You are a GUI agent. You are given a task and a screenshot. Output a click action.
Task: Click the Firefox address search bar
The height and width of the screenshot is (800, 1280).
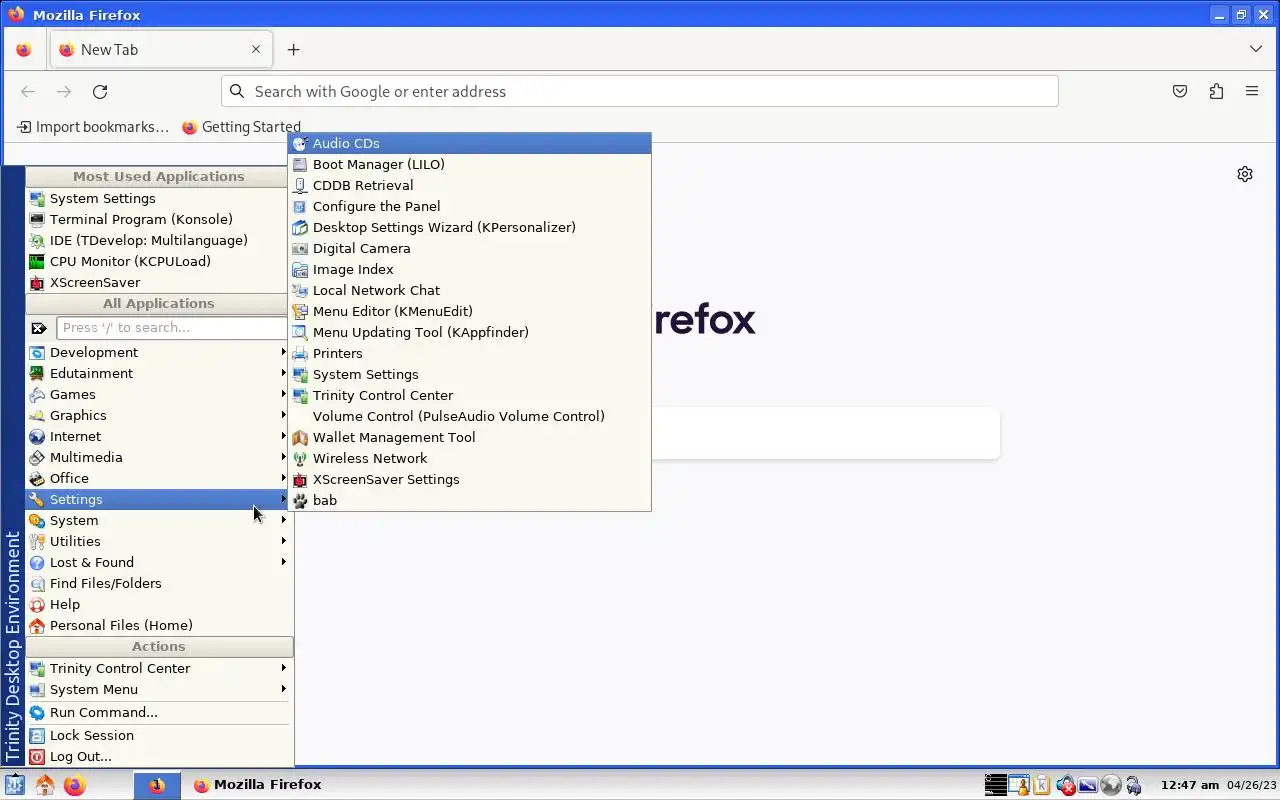[640, 91]
